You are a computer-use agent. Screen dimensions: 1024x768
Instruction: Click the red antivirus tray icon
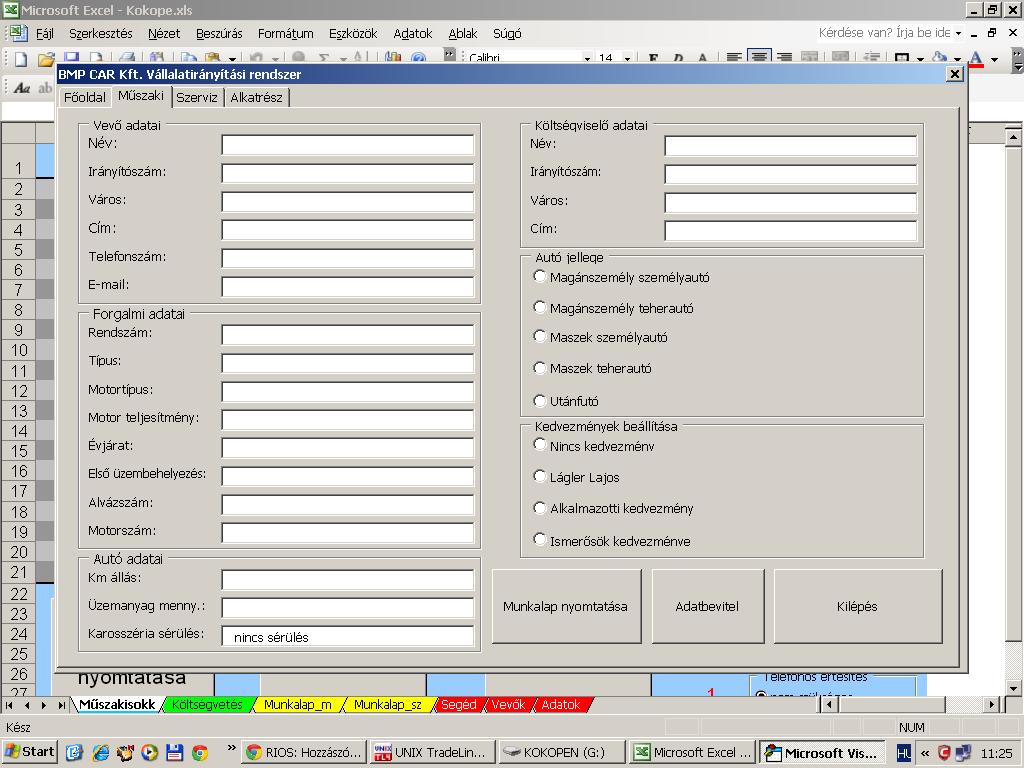[944, 752]
